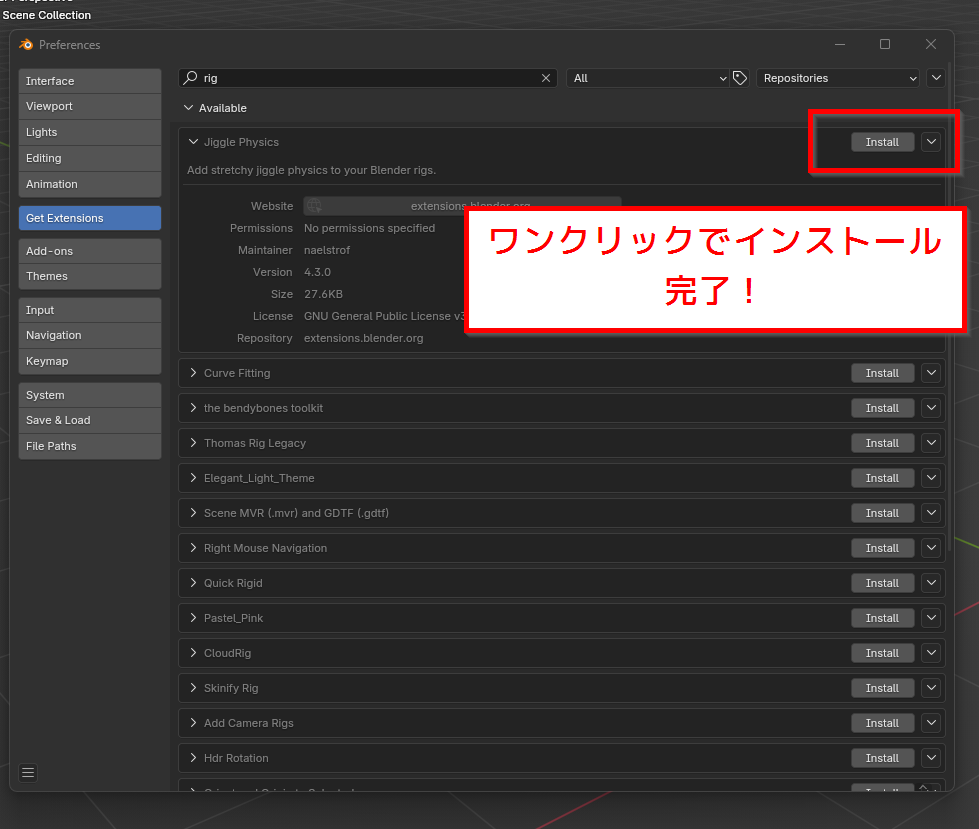Clear the search field with the X icon
Image resolution: width=979 pixels, height=829 pixels.
[546, 78]
